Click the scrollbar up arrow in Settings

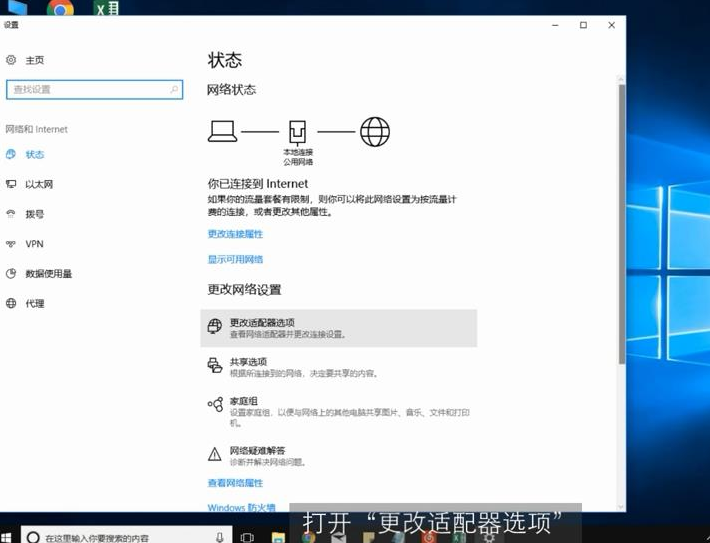(x=622, y=79)
